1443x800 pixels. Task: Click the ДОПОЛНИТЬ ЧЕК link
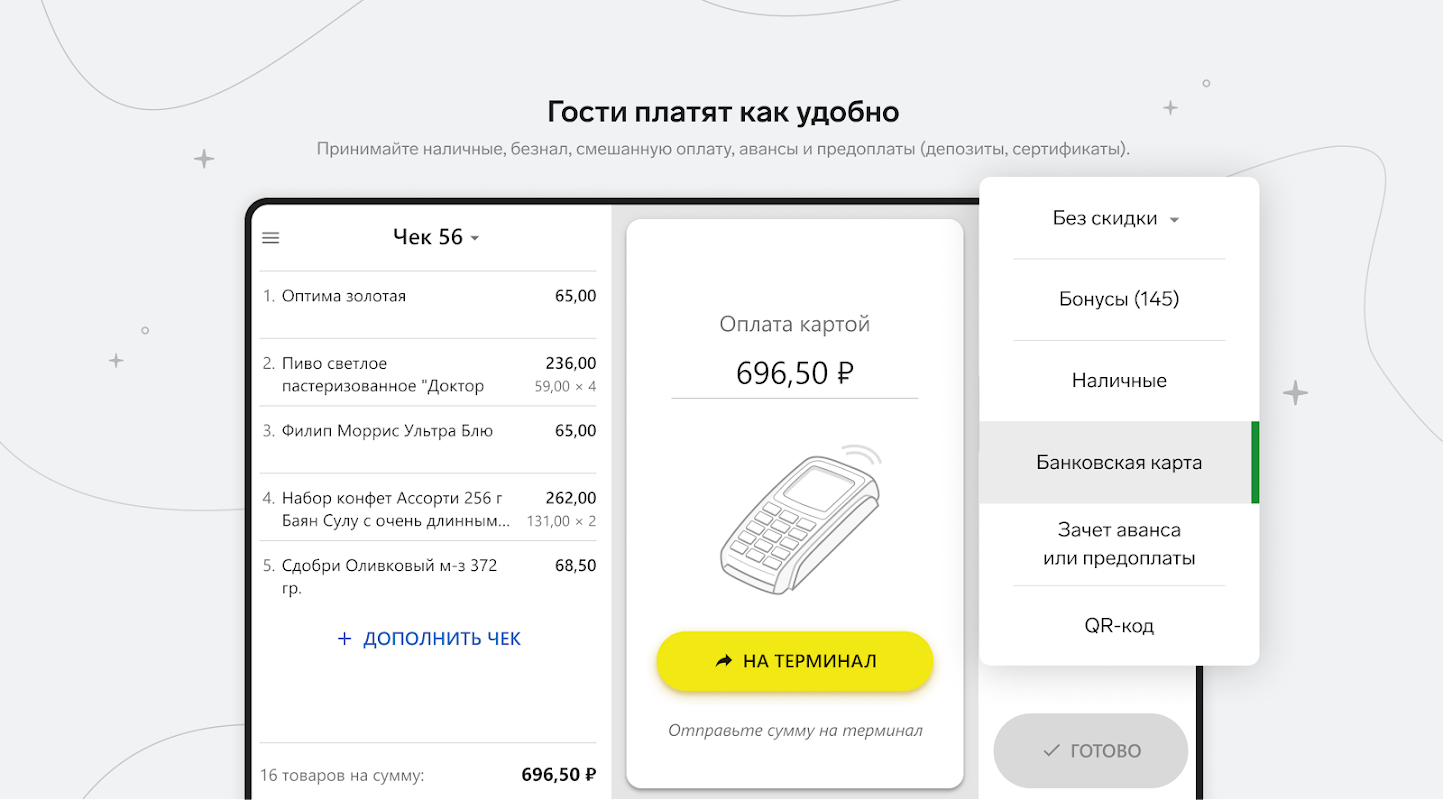[441, 639]
